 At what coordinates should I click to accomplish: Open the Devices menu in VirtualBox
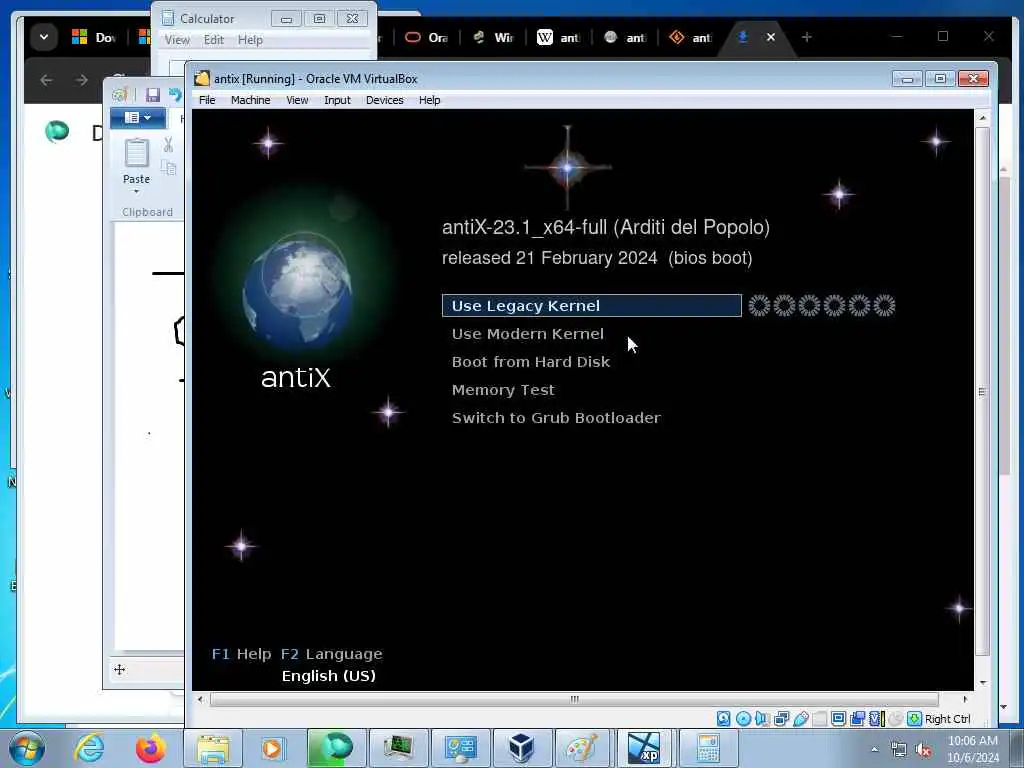point(385,100)
